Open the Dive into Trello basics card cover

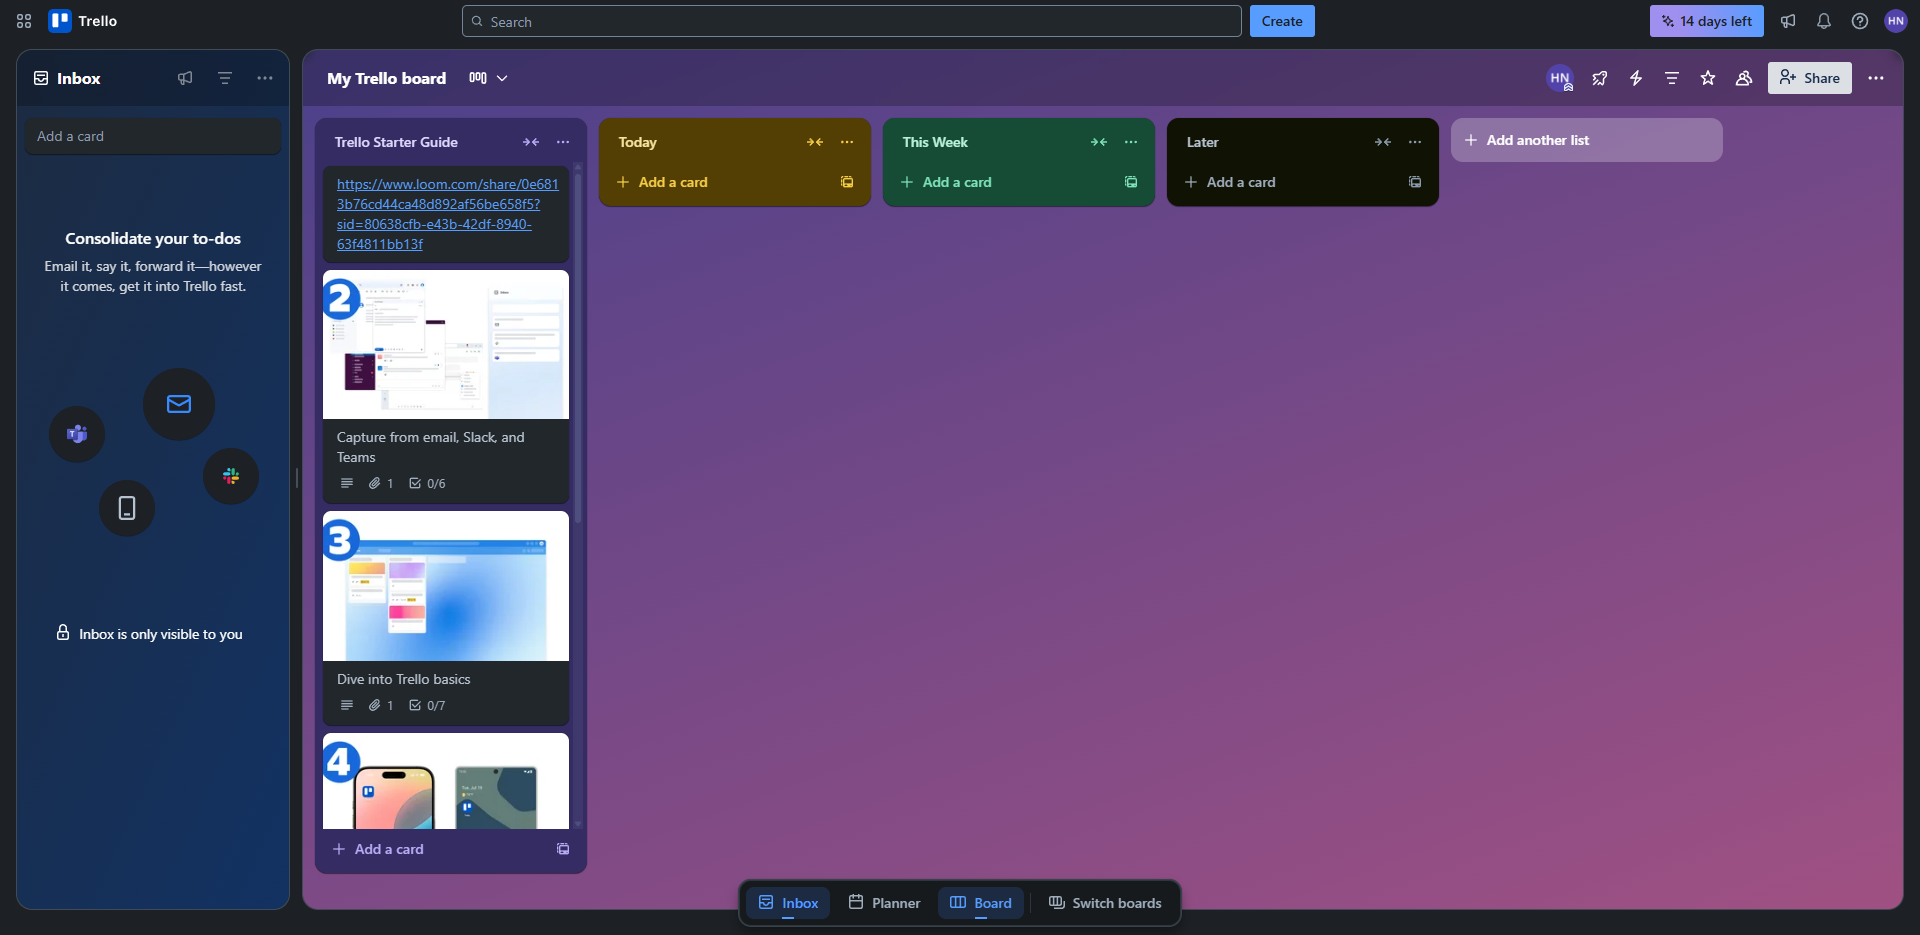point(446,586)
